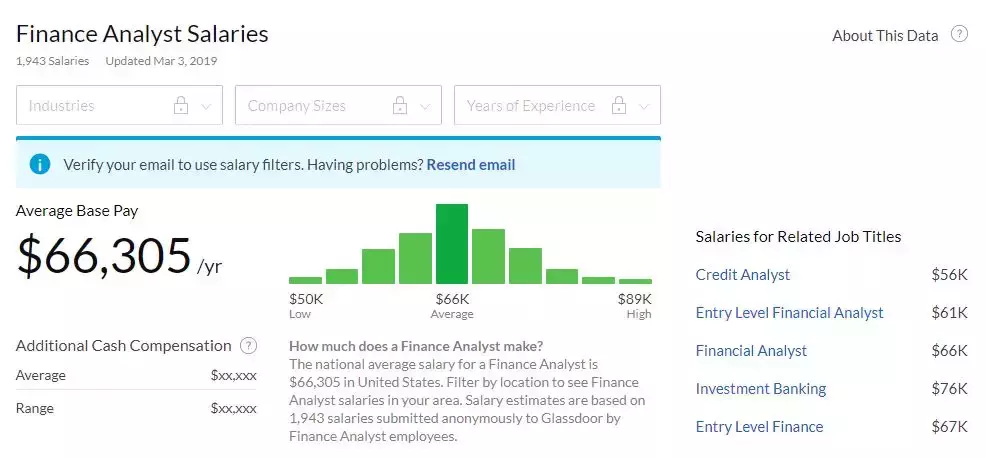Click the About This Data help icon
986x458 pixels.
coord(959,34)
